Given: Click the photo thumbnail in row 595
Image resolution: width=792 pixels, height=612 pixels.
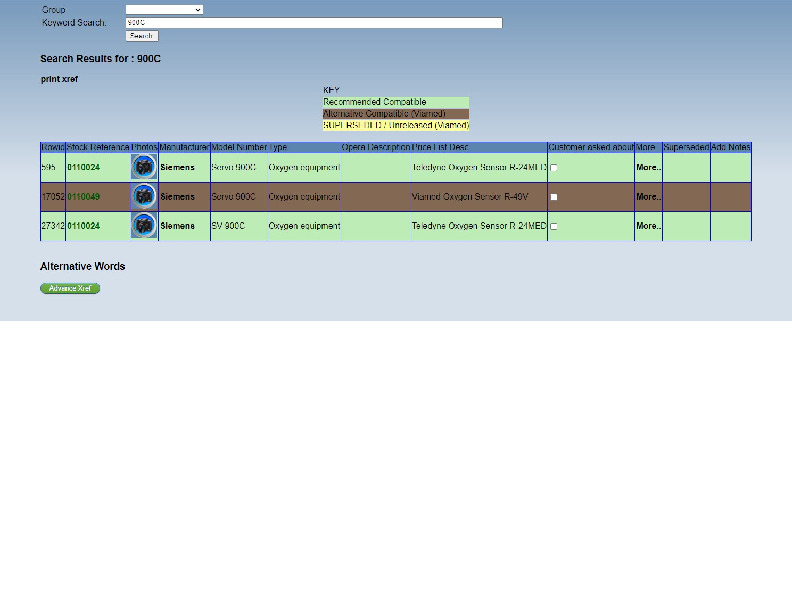Looking at the screenshot, I should (x=144, y=167).
